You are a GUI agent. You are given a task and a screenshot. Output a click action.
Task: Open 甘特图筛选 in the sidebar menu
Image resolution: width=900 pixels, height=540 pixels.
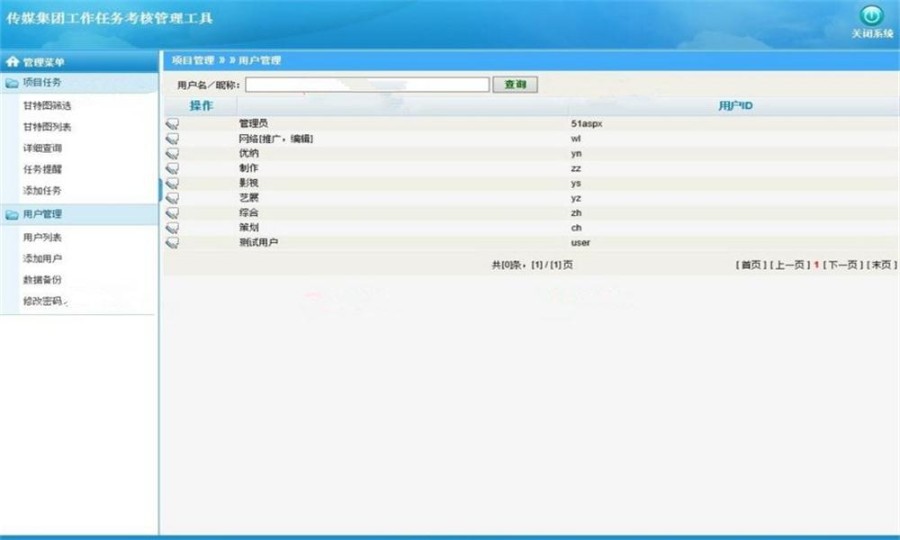point(47,105)
